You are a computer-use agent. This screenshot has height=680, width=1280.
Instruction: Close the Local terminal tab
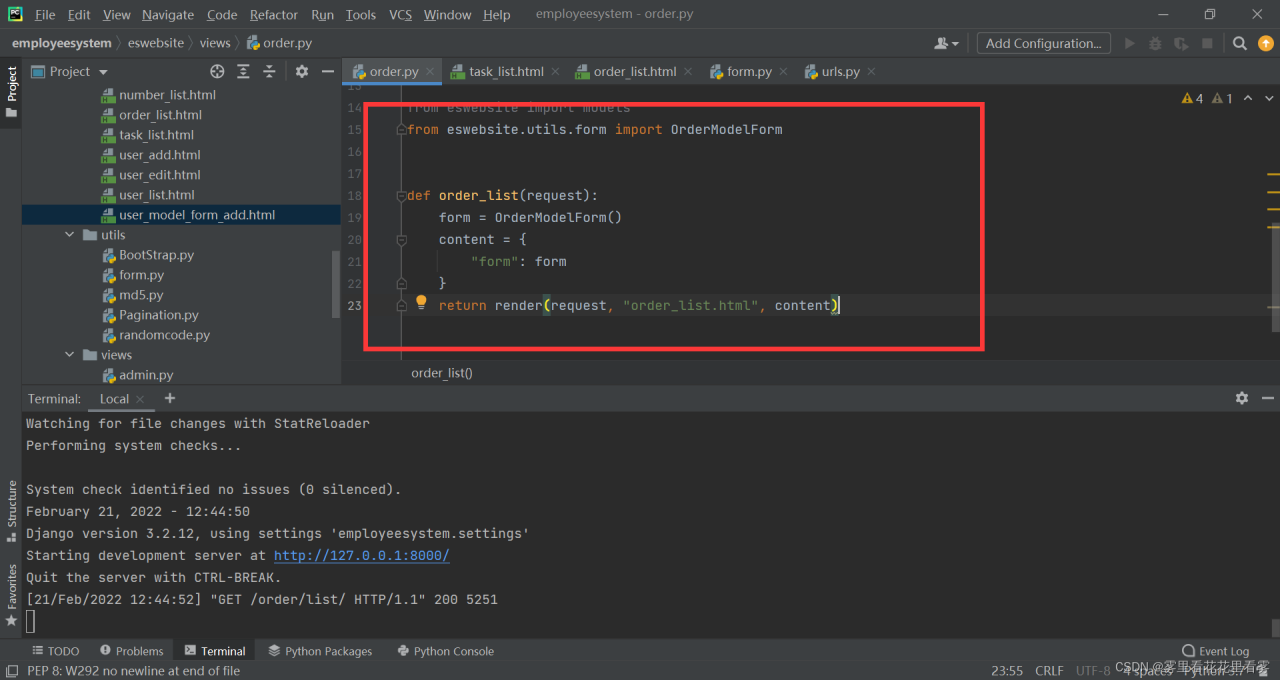pyautogui.click(x=141, y=399)
